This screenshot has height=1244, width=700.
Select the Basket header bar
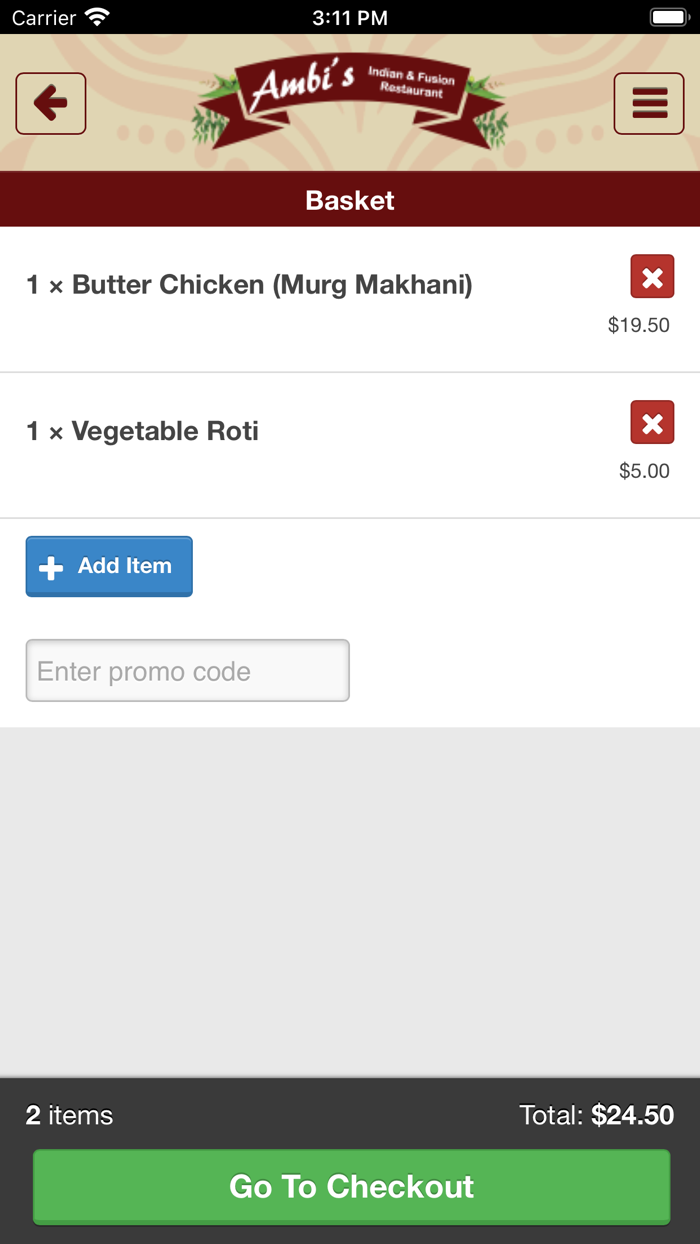[x=349, y=199]
